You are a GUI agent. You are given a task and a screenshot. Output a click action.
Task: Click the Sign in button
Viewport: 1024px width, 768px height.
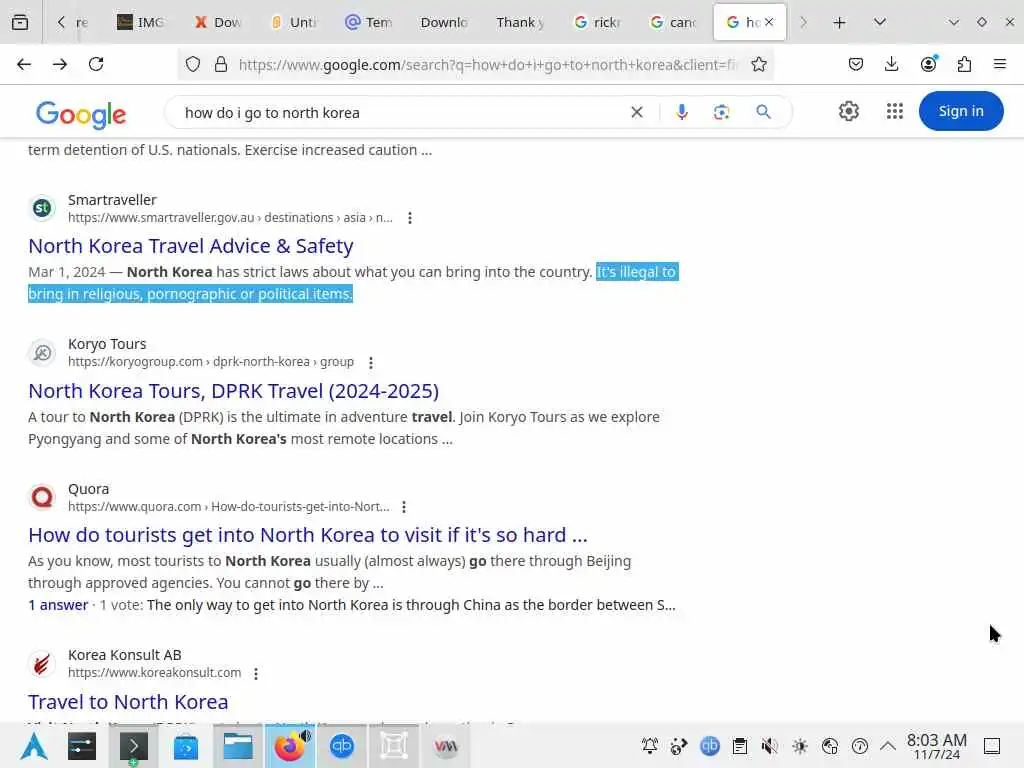961,111
